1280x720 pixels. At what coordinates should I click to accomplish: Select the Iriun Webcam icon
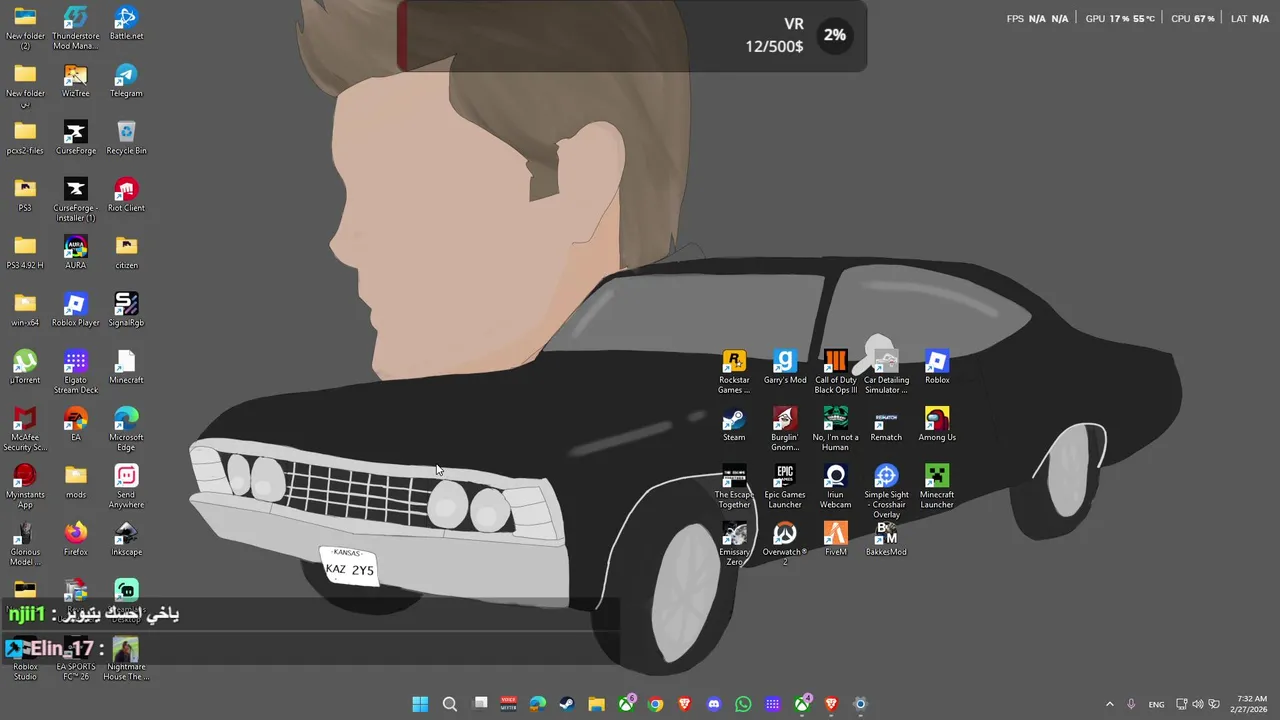pyautogui.click(x=835, y=487)
